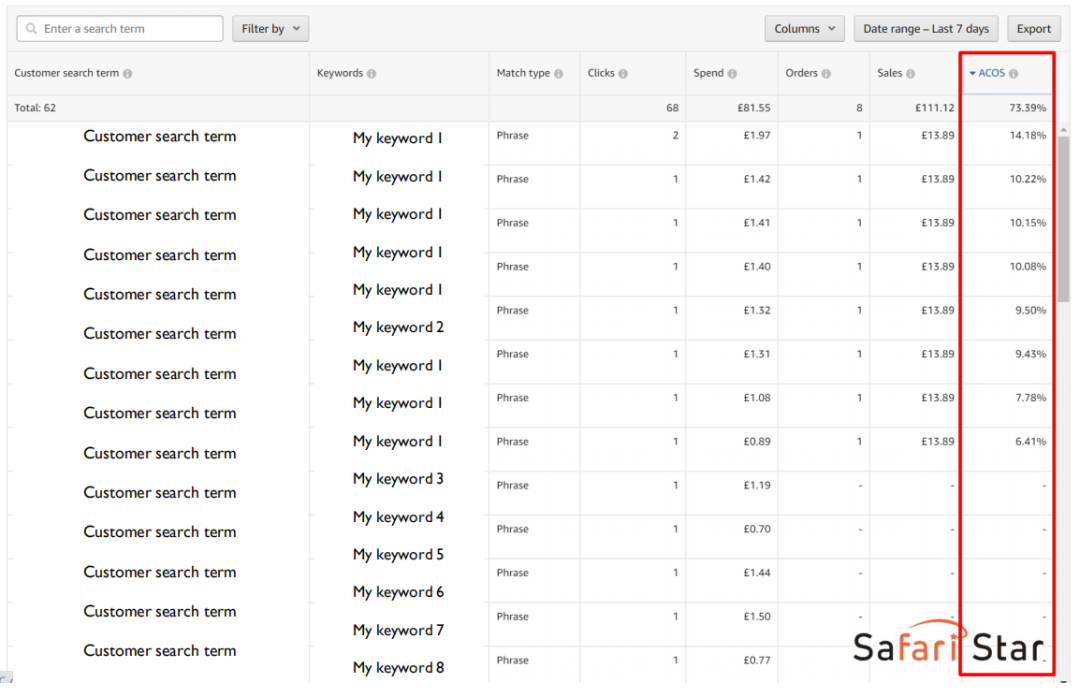Select the My keyword 2 cell
1080x697 pixels.
click(x=398, y=327)
